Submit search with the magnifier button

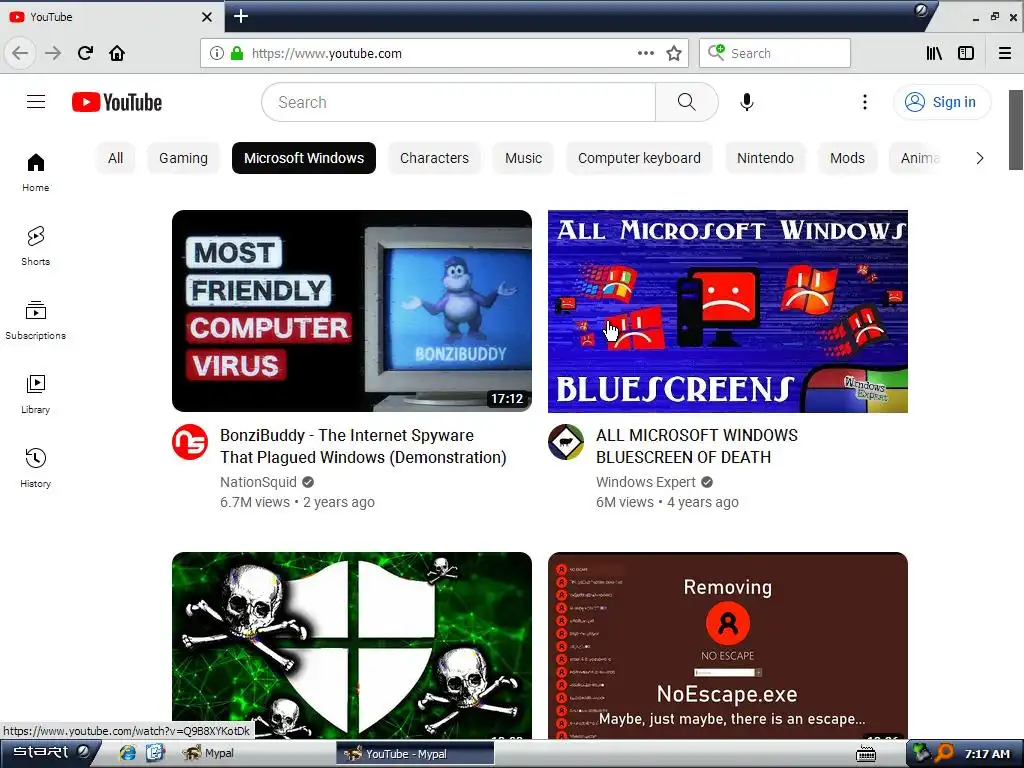686,102
